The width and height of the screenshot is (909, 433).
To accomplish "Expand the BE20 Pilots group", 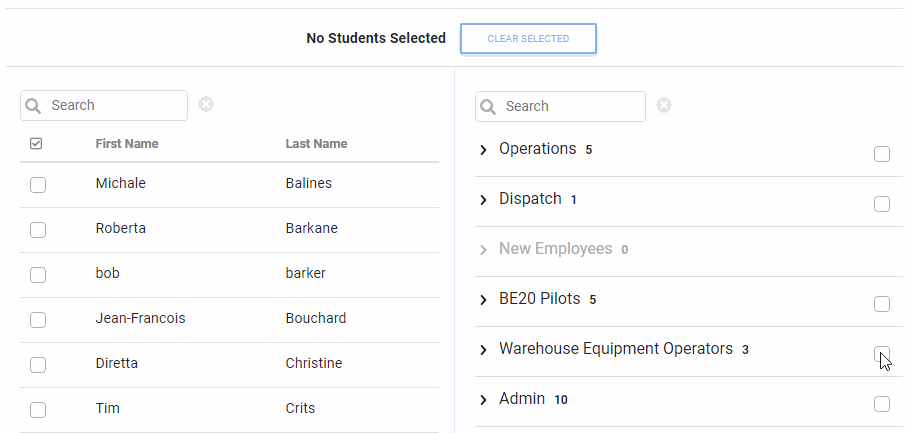I will 484,300.
